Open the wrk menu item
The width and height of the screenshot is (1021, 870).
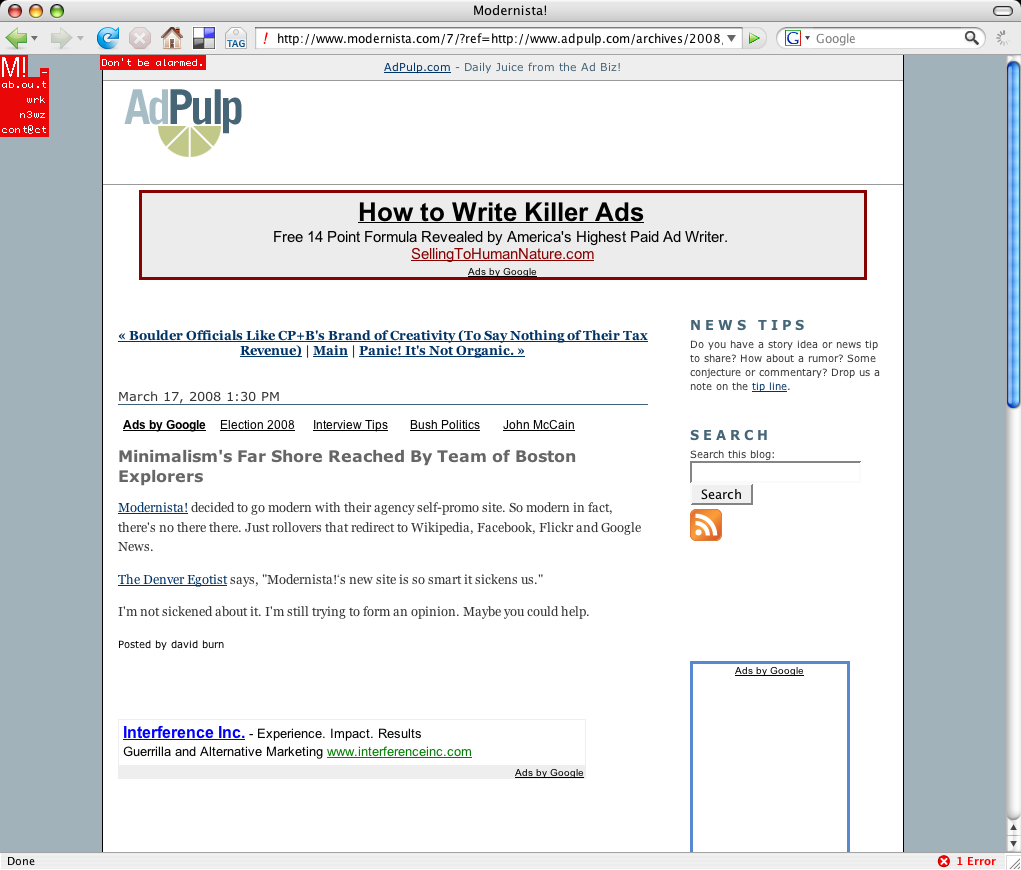(36, 100)
